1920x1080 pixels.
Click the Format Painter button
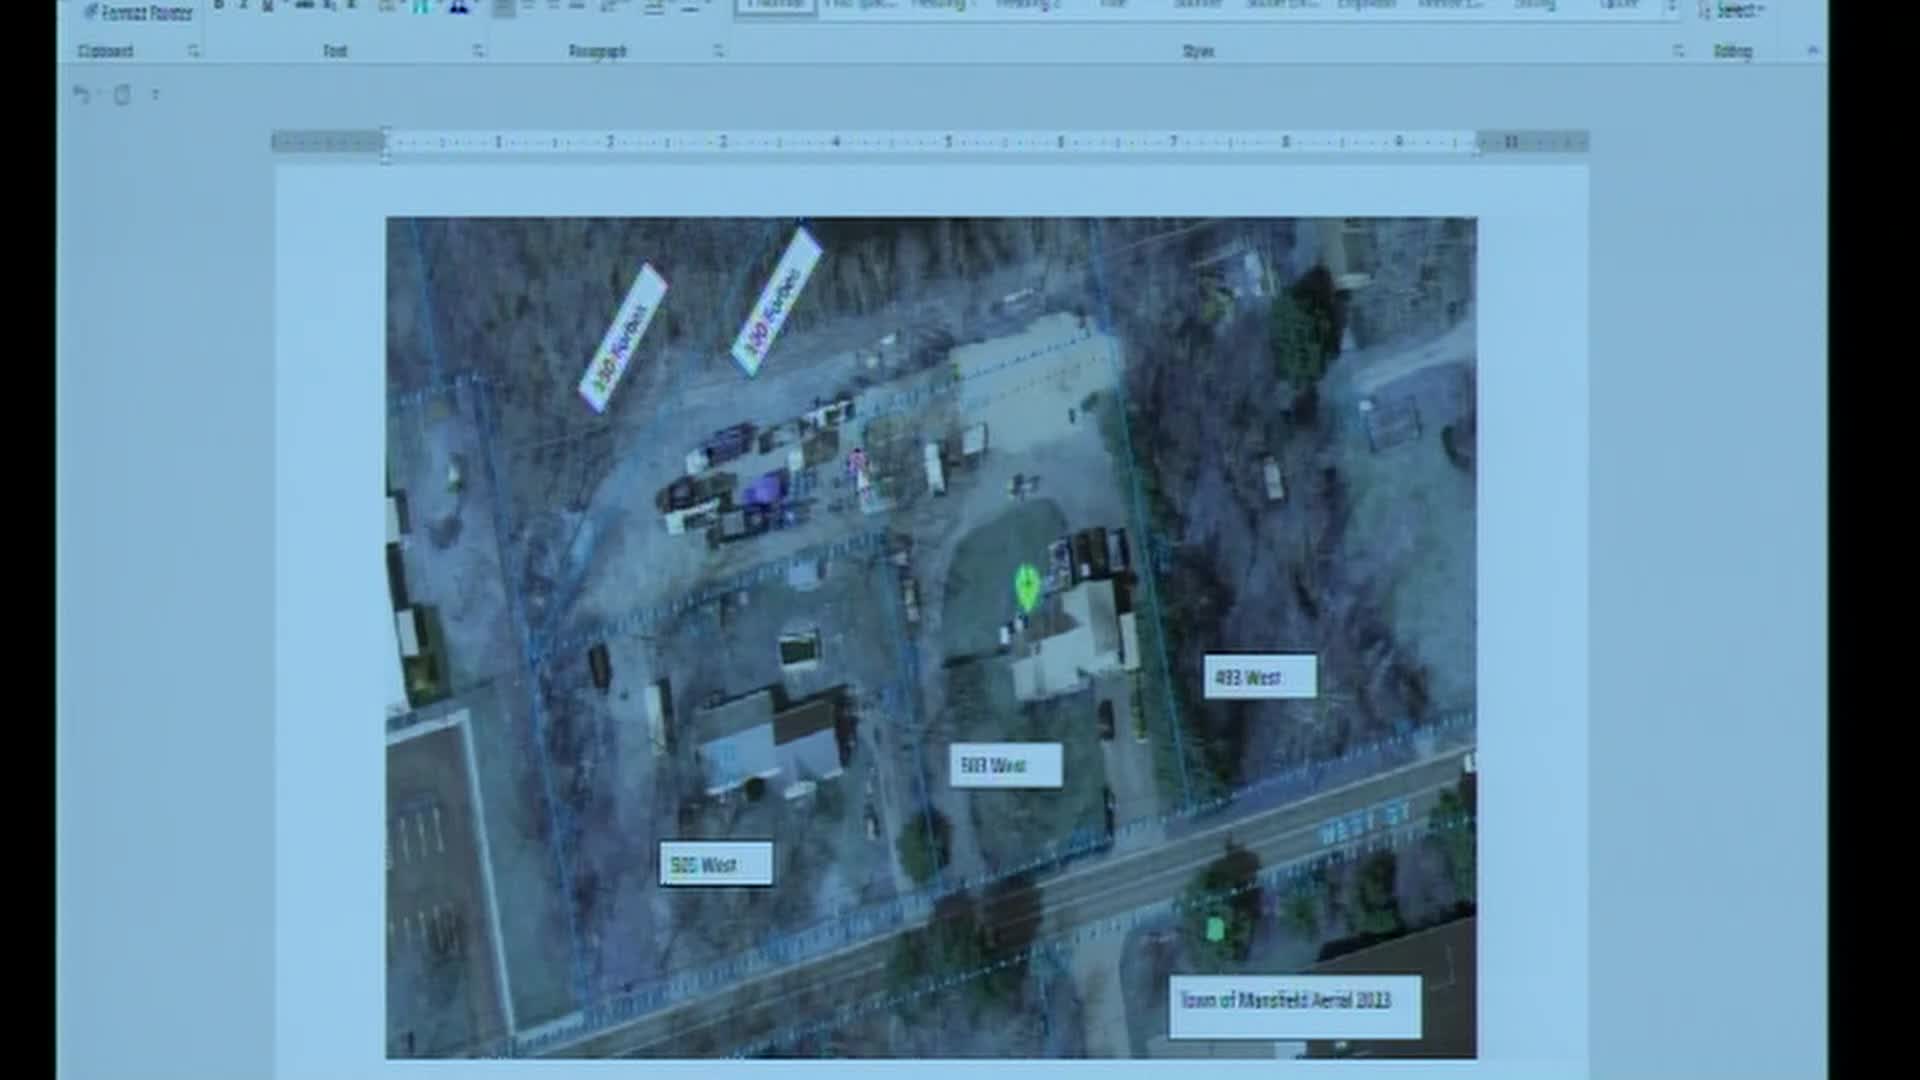(x=138, y=13)
